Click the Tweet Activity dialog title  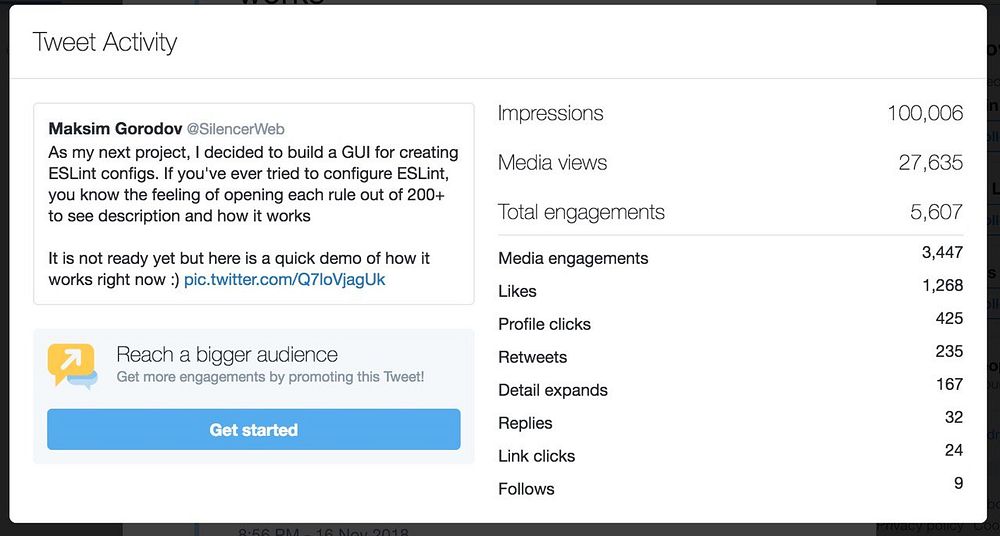click(105, 43)
